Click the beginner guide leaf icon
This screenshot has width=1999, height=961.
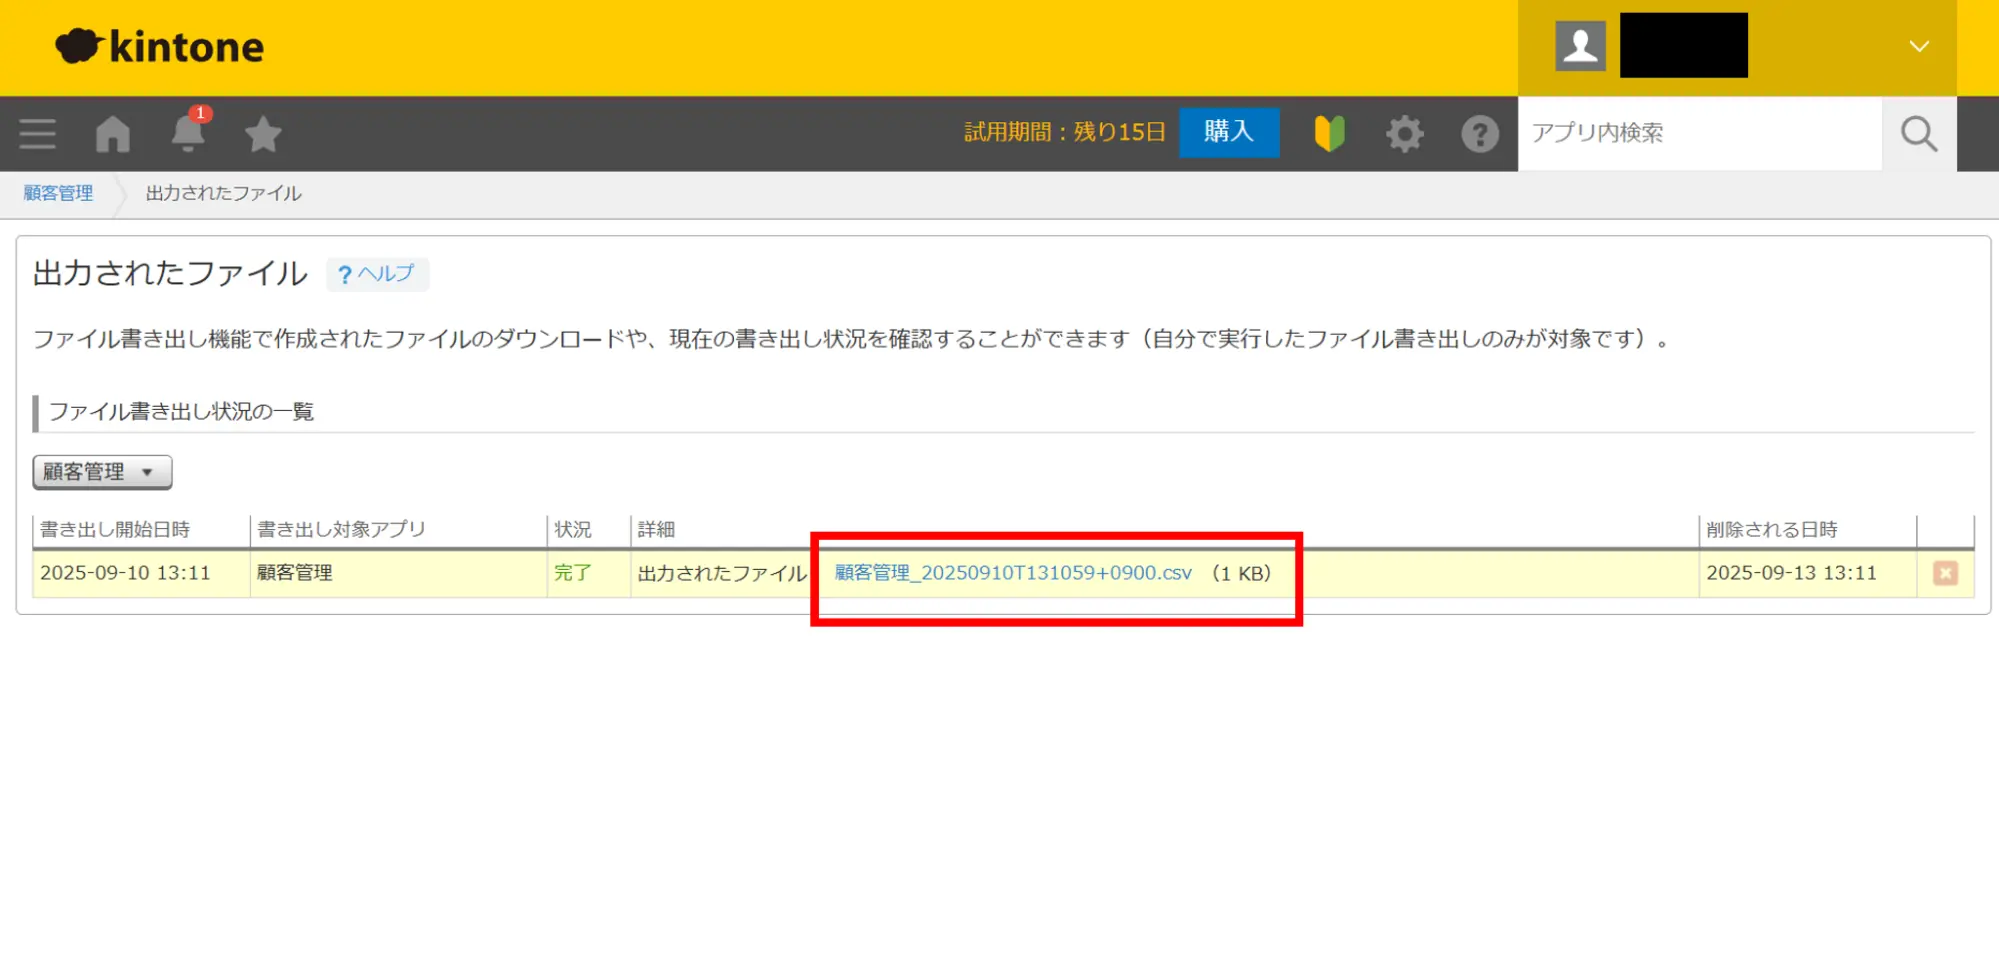(x=1329, y=133)
